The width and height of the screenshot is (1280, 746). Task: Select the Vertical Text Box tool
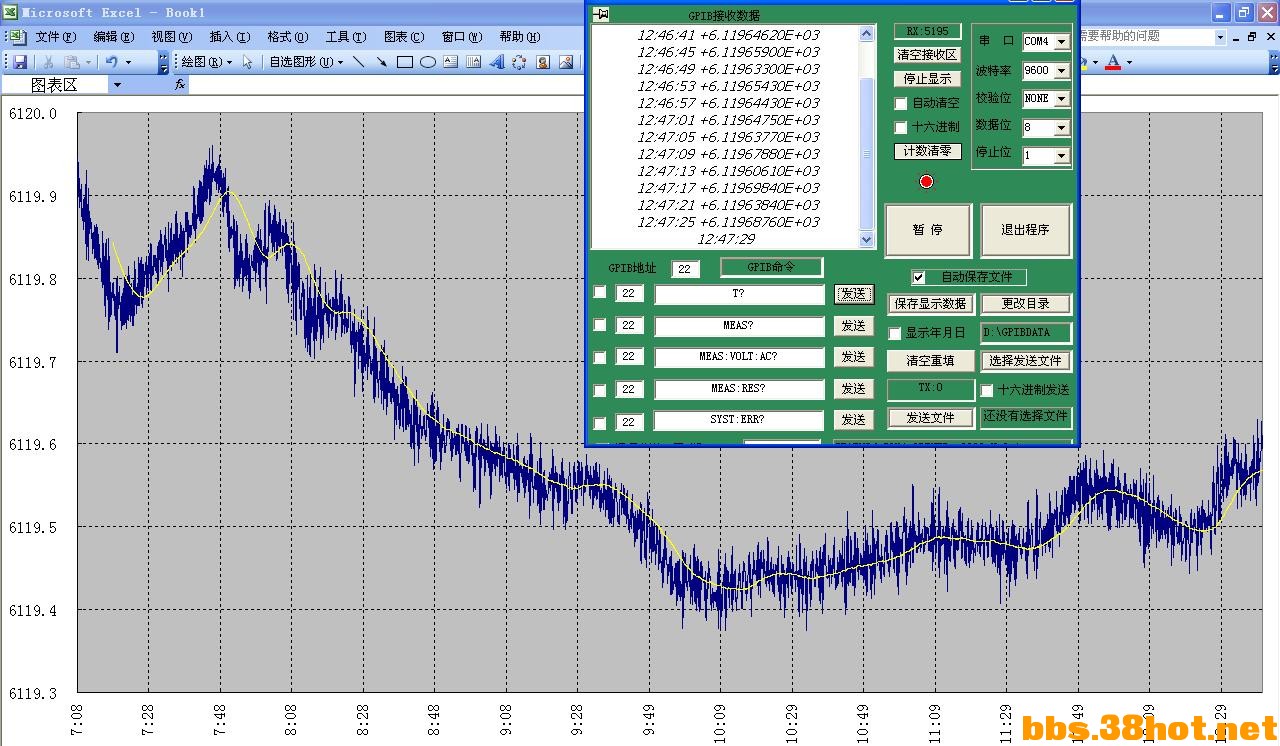(473, 62)
